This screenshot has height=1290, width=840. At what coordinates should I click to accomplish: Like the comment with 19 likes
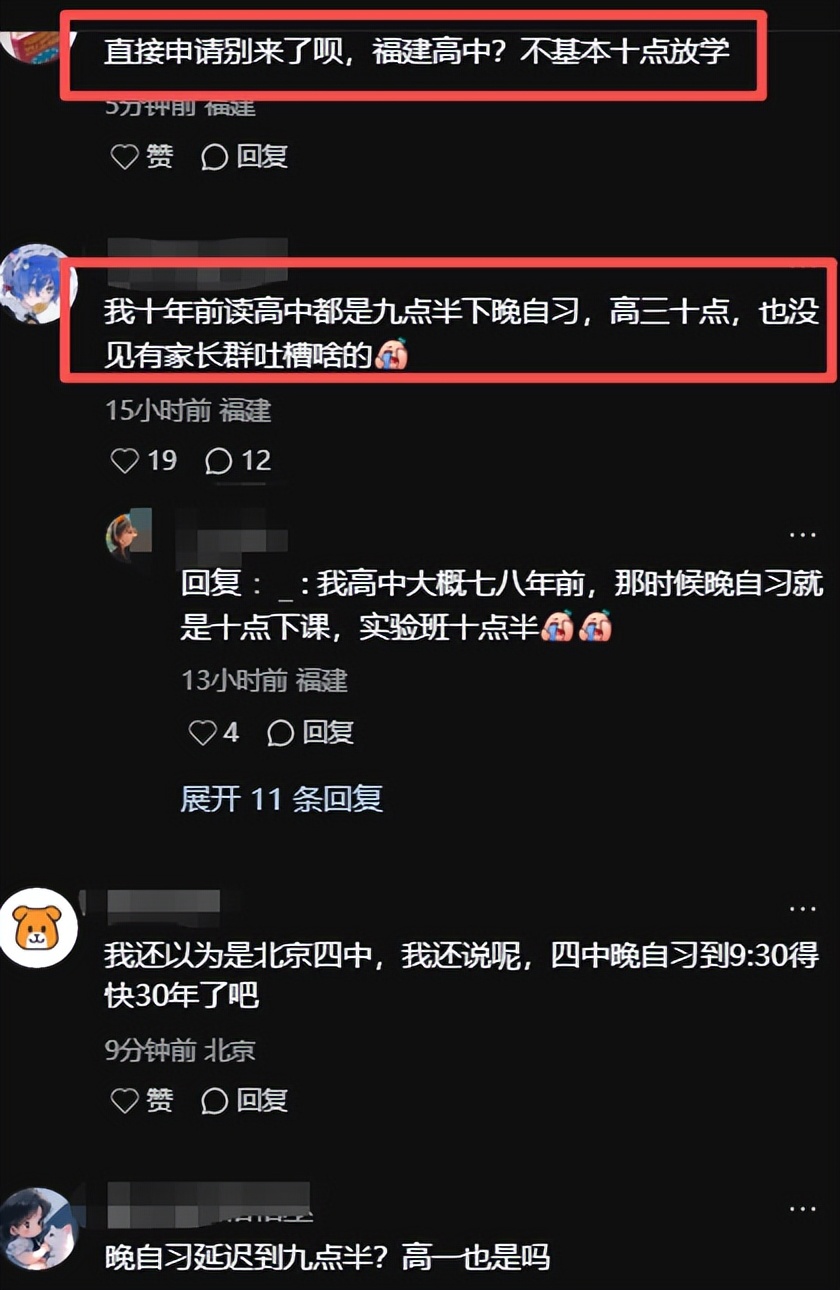142,460
